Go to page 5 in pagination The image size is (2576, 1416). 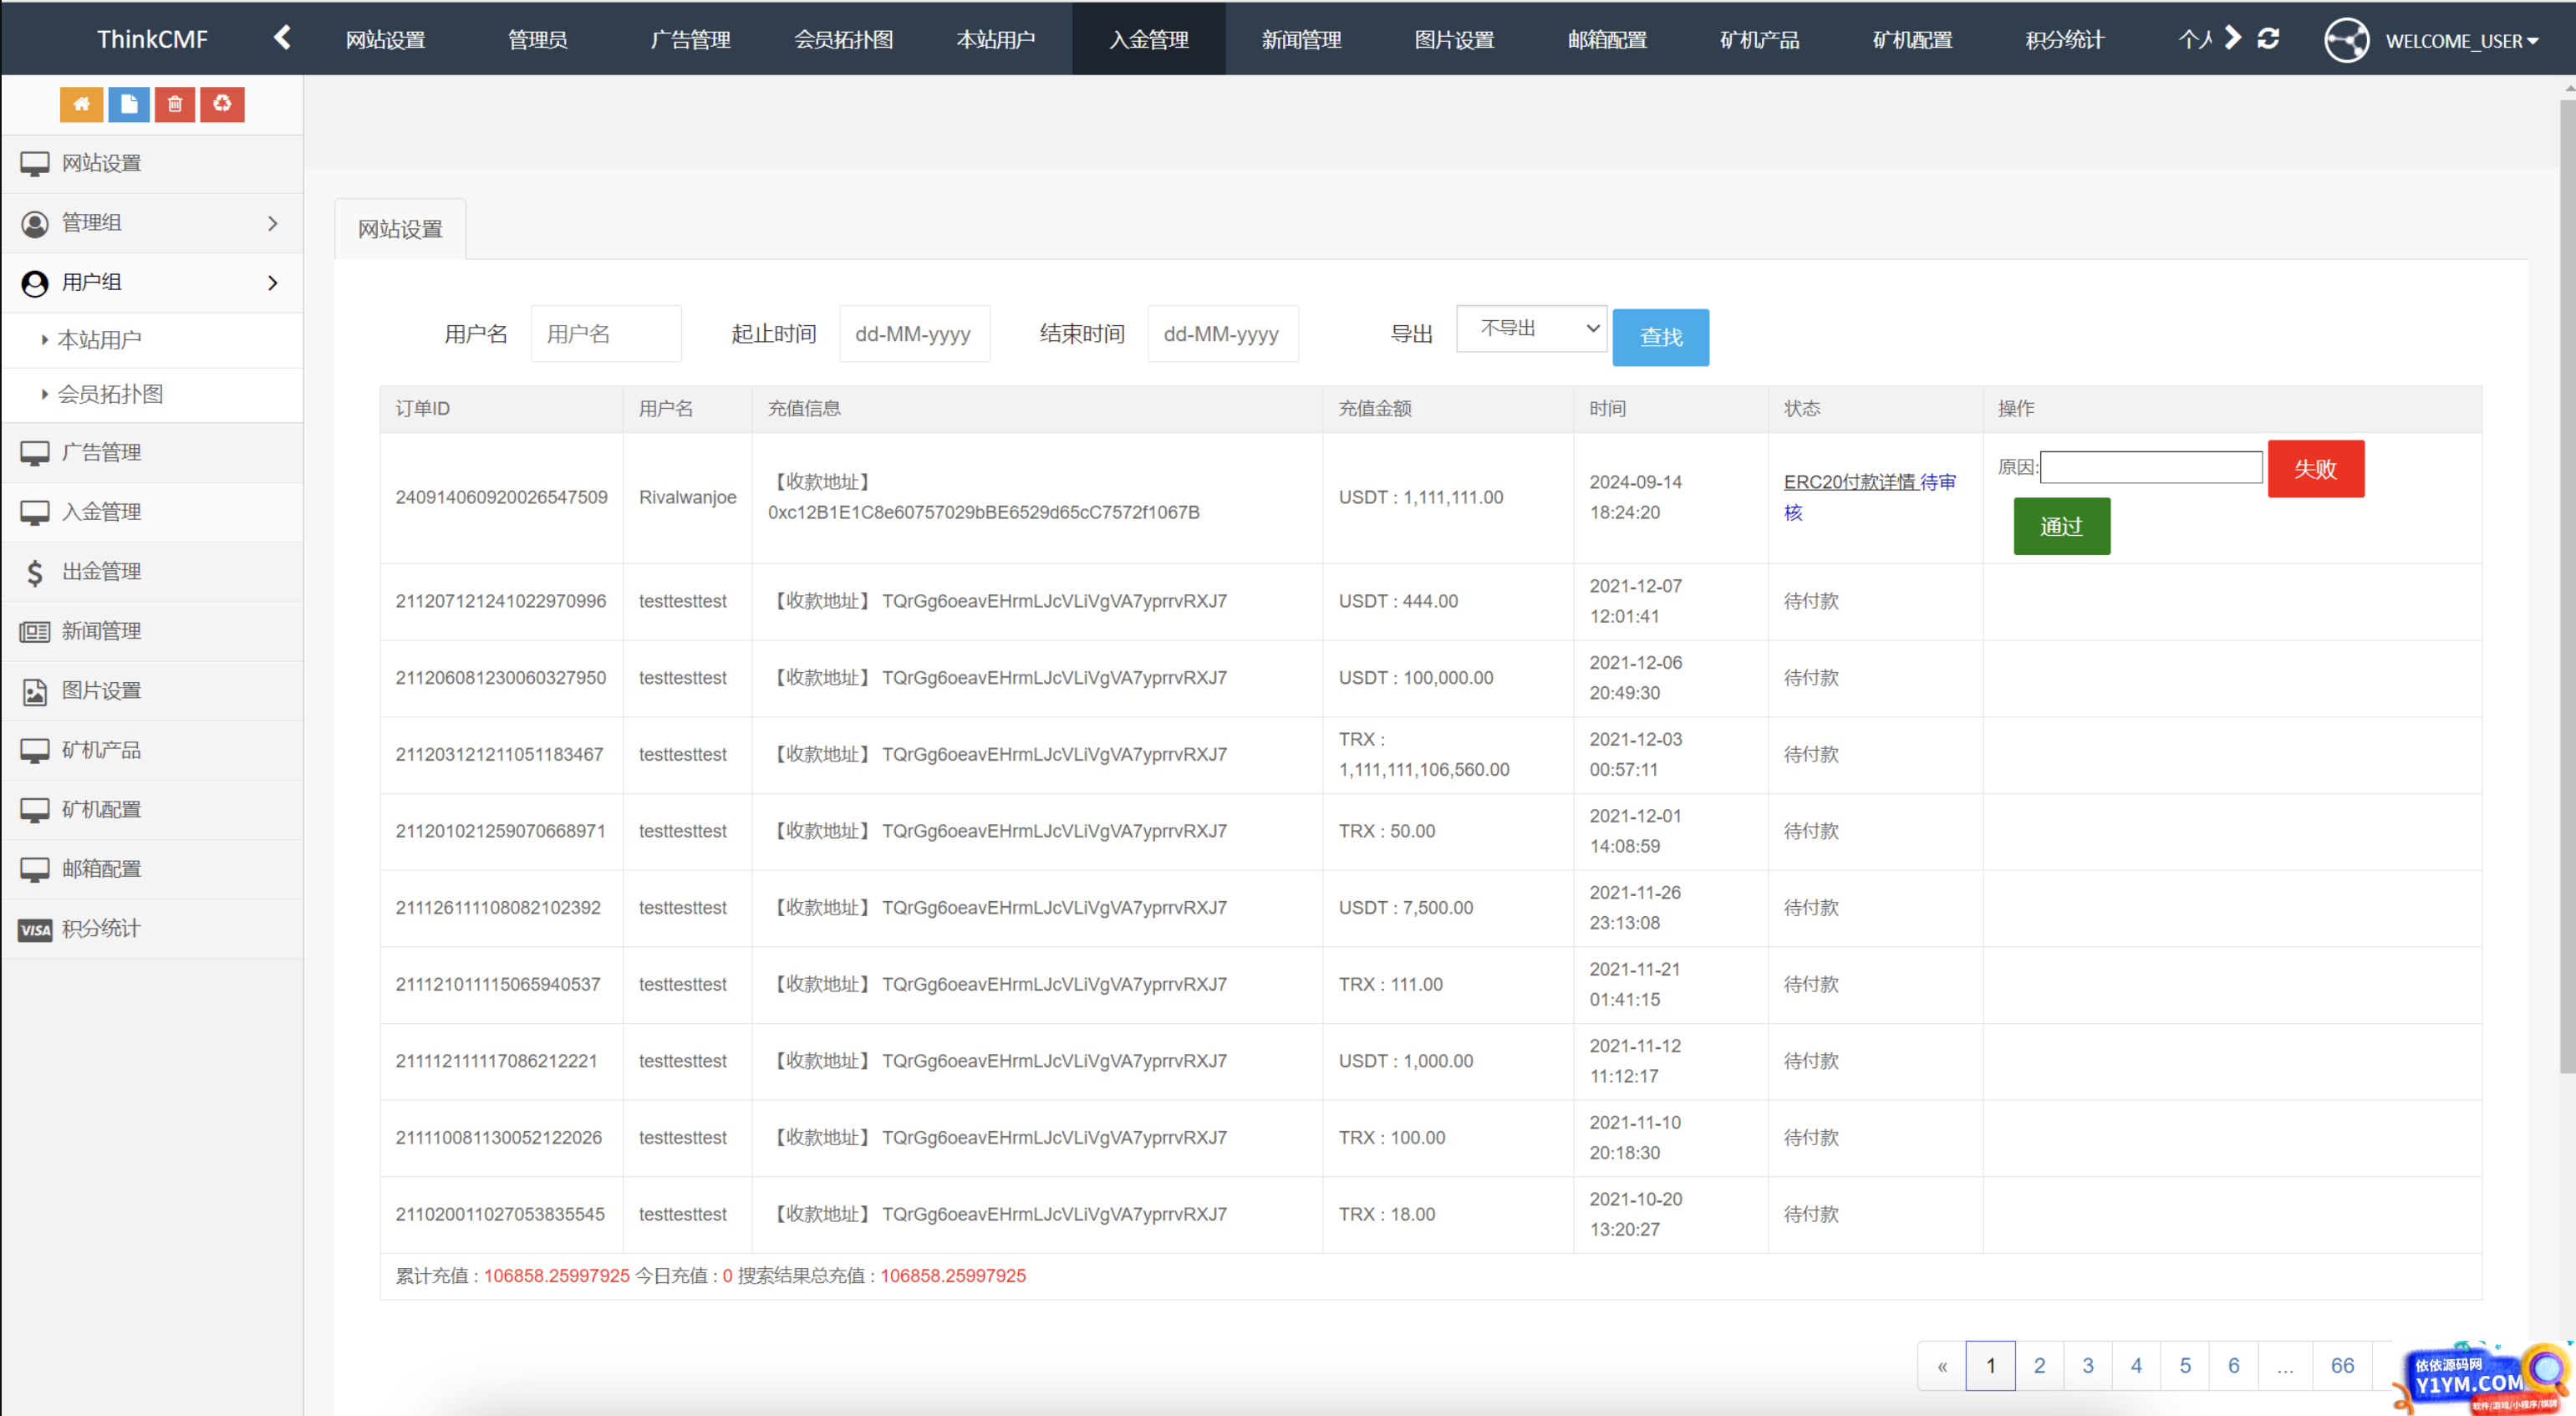pyautogui.click(x=2185, y=1365)
